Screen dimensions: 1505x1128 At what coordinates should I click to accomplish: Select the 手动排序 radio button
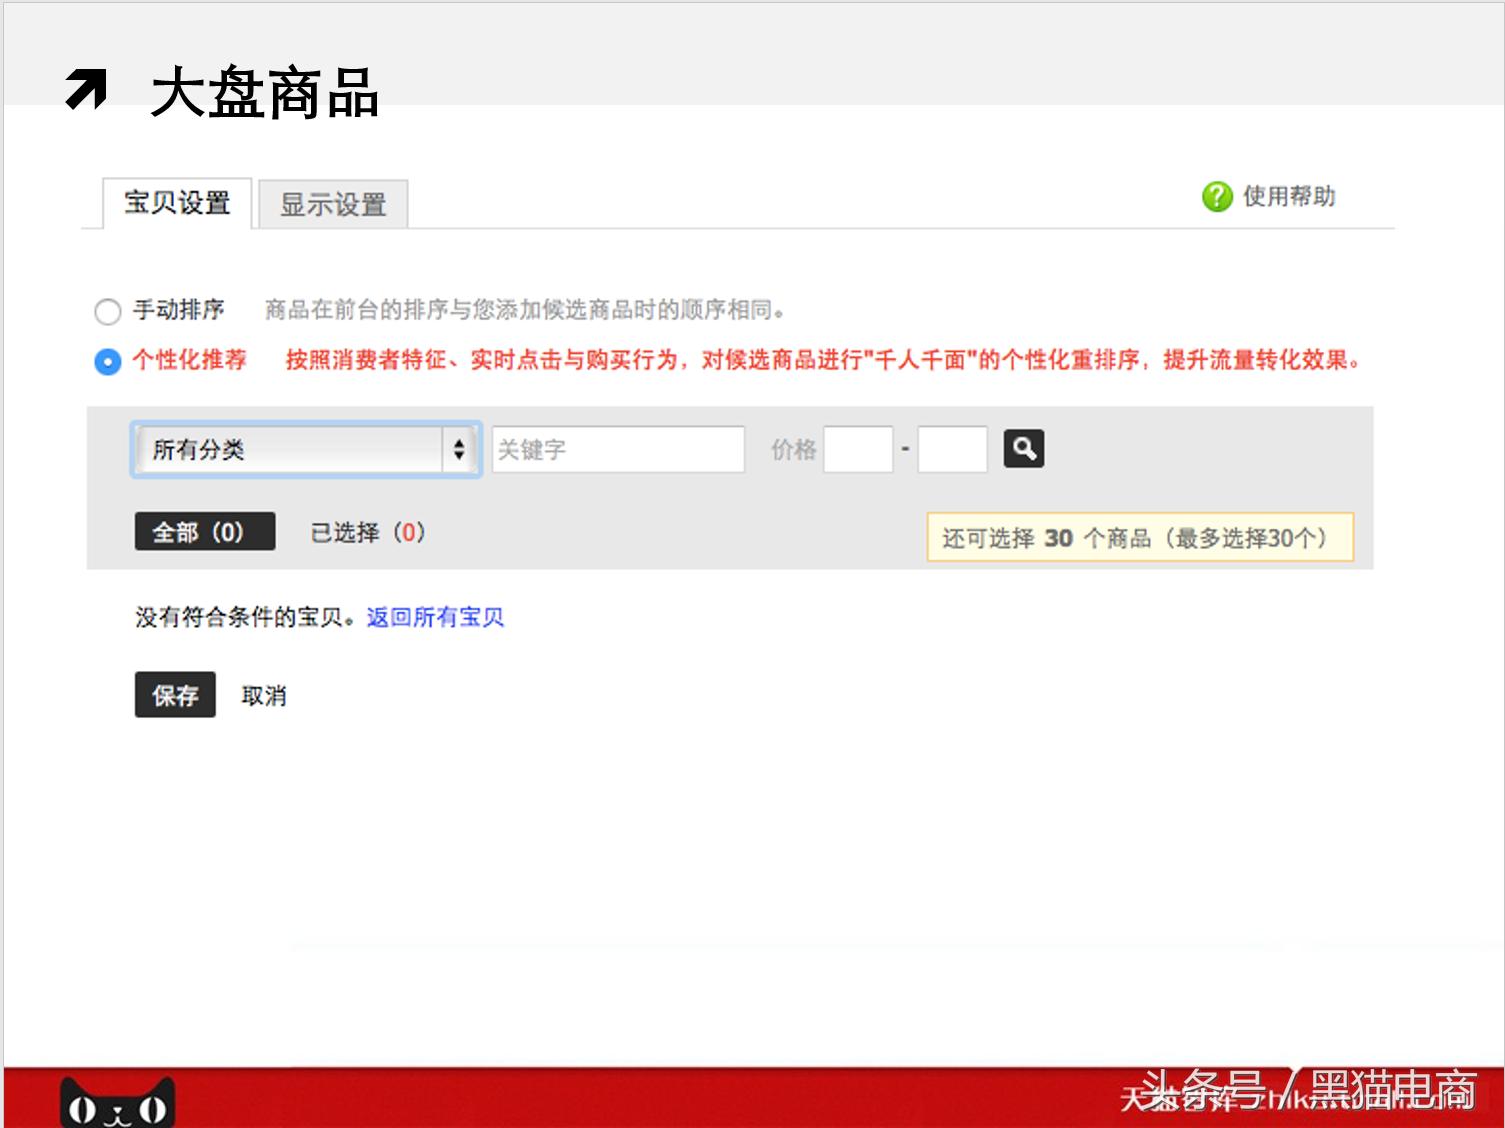(107, 311)
